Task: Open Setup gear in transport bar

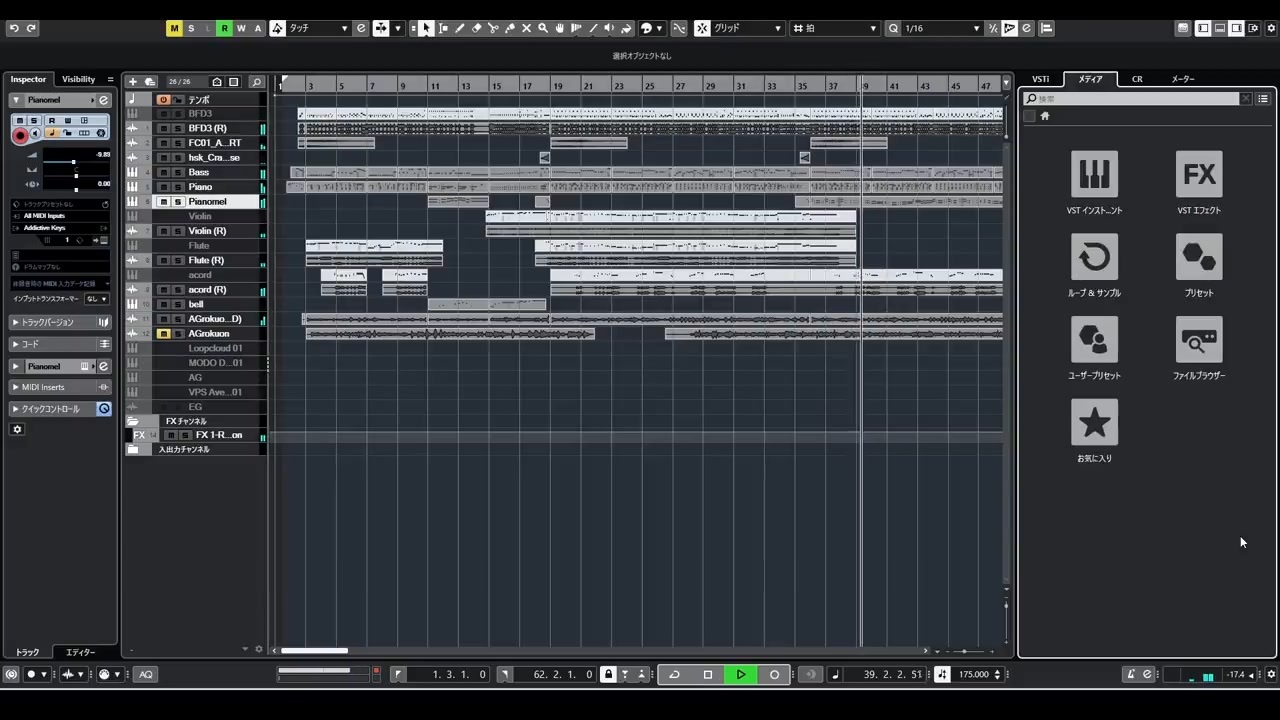Action: tap(1271, 674)
